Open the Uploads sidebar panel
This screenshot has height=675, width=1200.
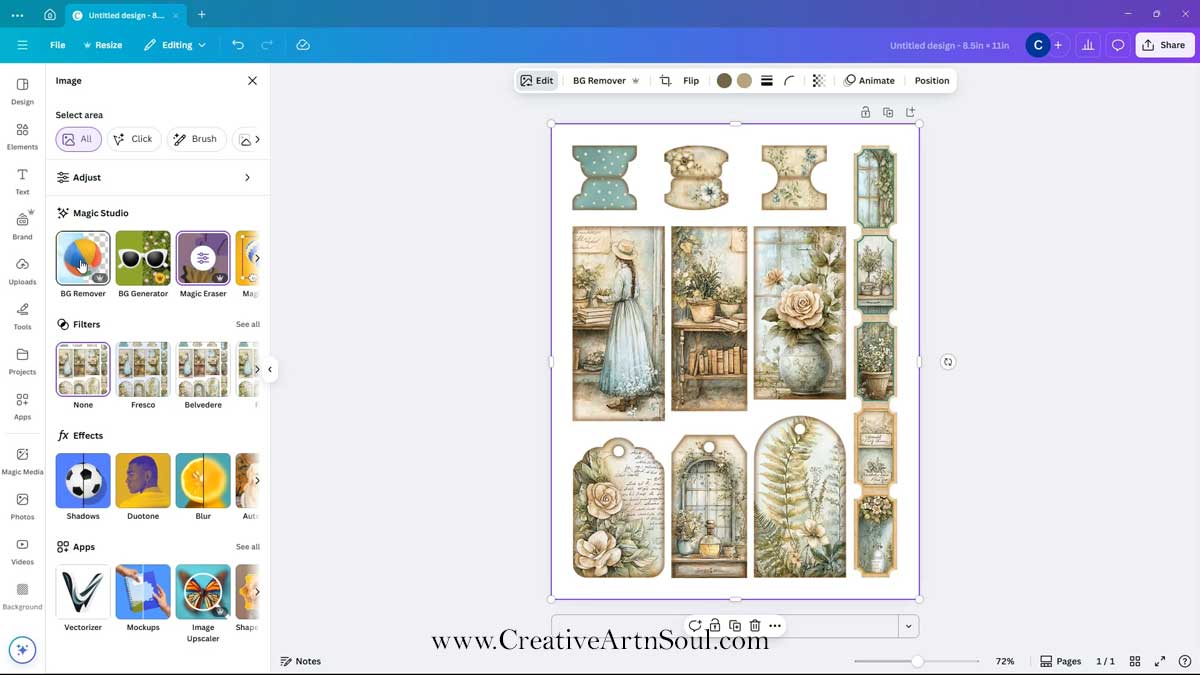point(22,271)
